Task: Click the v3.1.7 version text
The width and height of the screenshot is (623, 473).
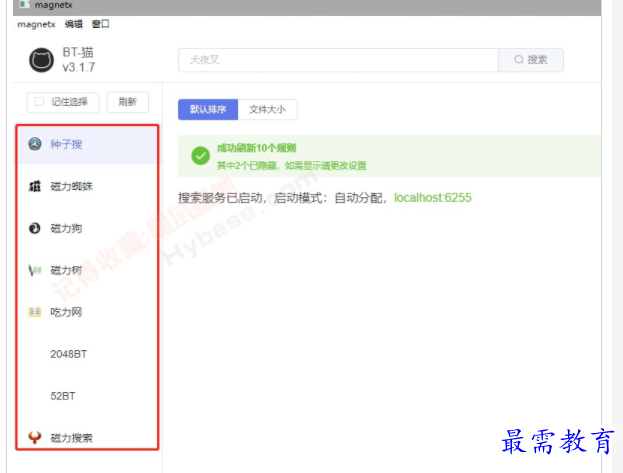Action: tap(79, 67)
